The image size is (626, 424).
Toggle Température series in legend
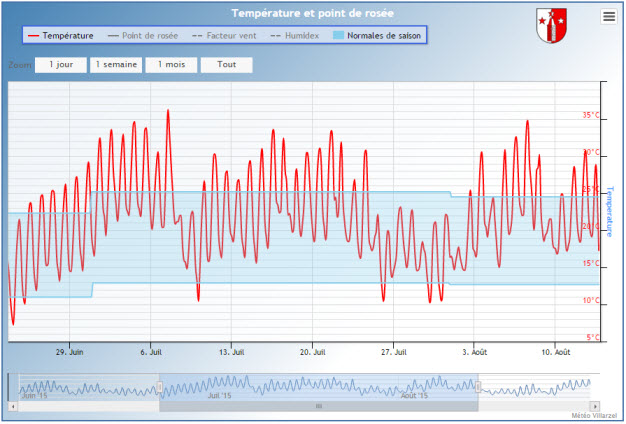[62, 35]
